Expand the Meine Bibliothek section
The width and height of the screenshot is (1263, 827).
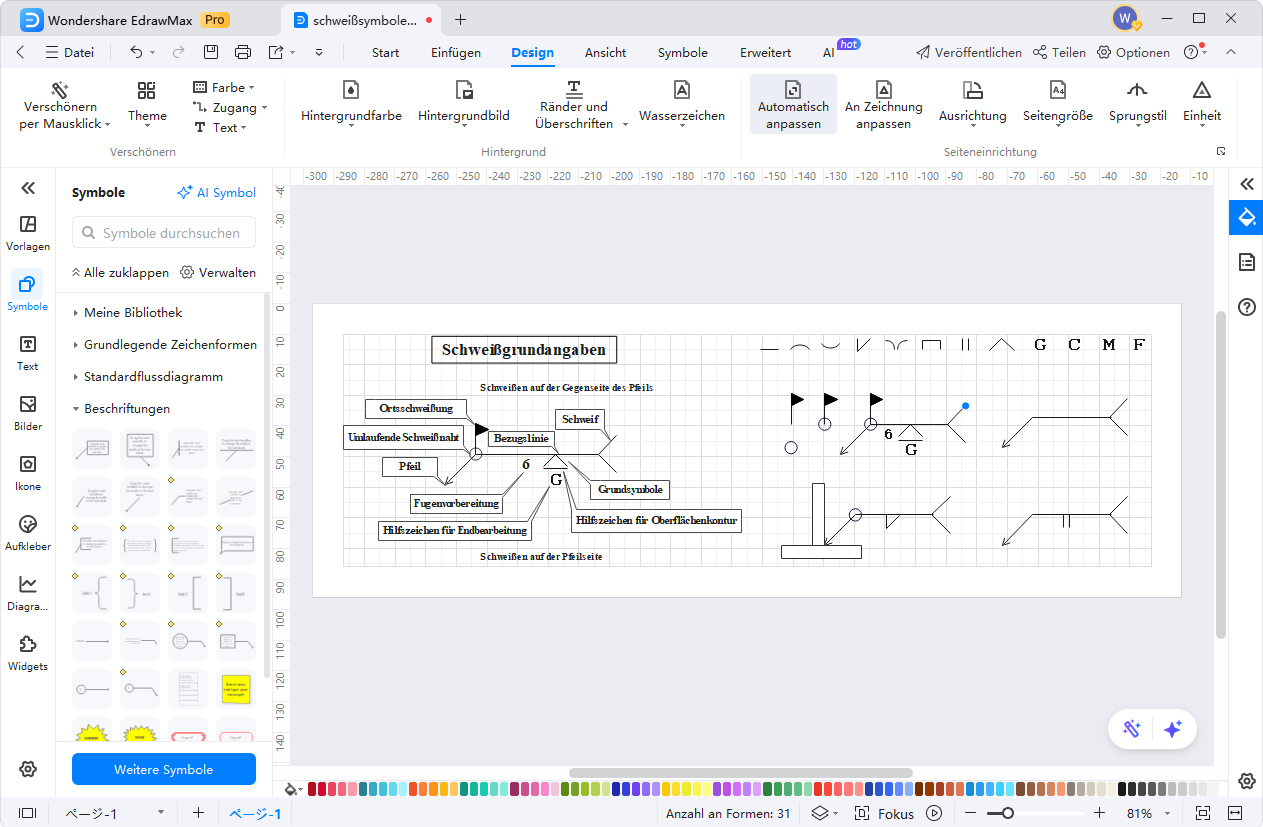point(132,313)
